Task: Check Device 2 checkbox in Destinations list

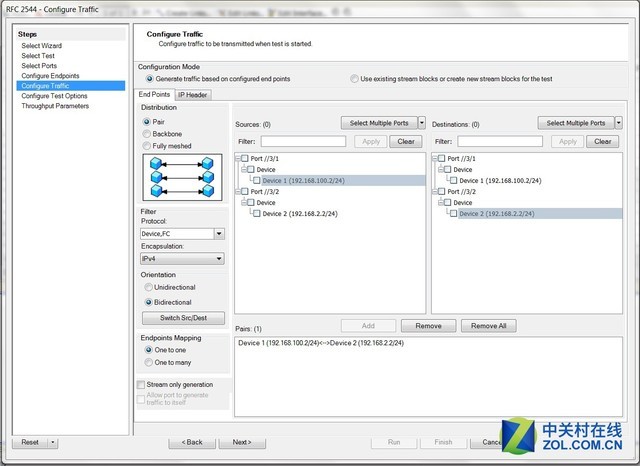Action: point(453,213)
